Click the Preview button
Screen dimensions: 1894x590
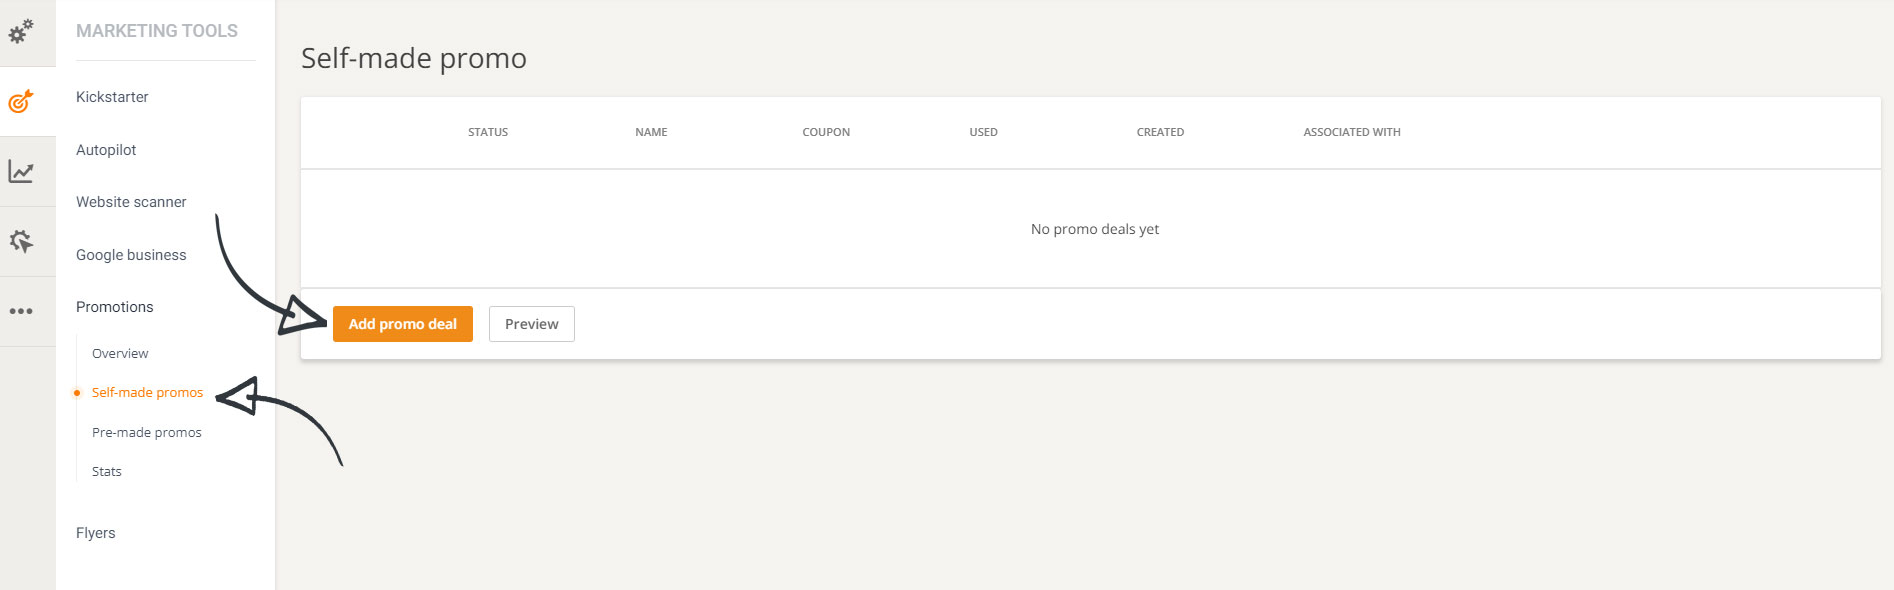(x=531, y=324)
